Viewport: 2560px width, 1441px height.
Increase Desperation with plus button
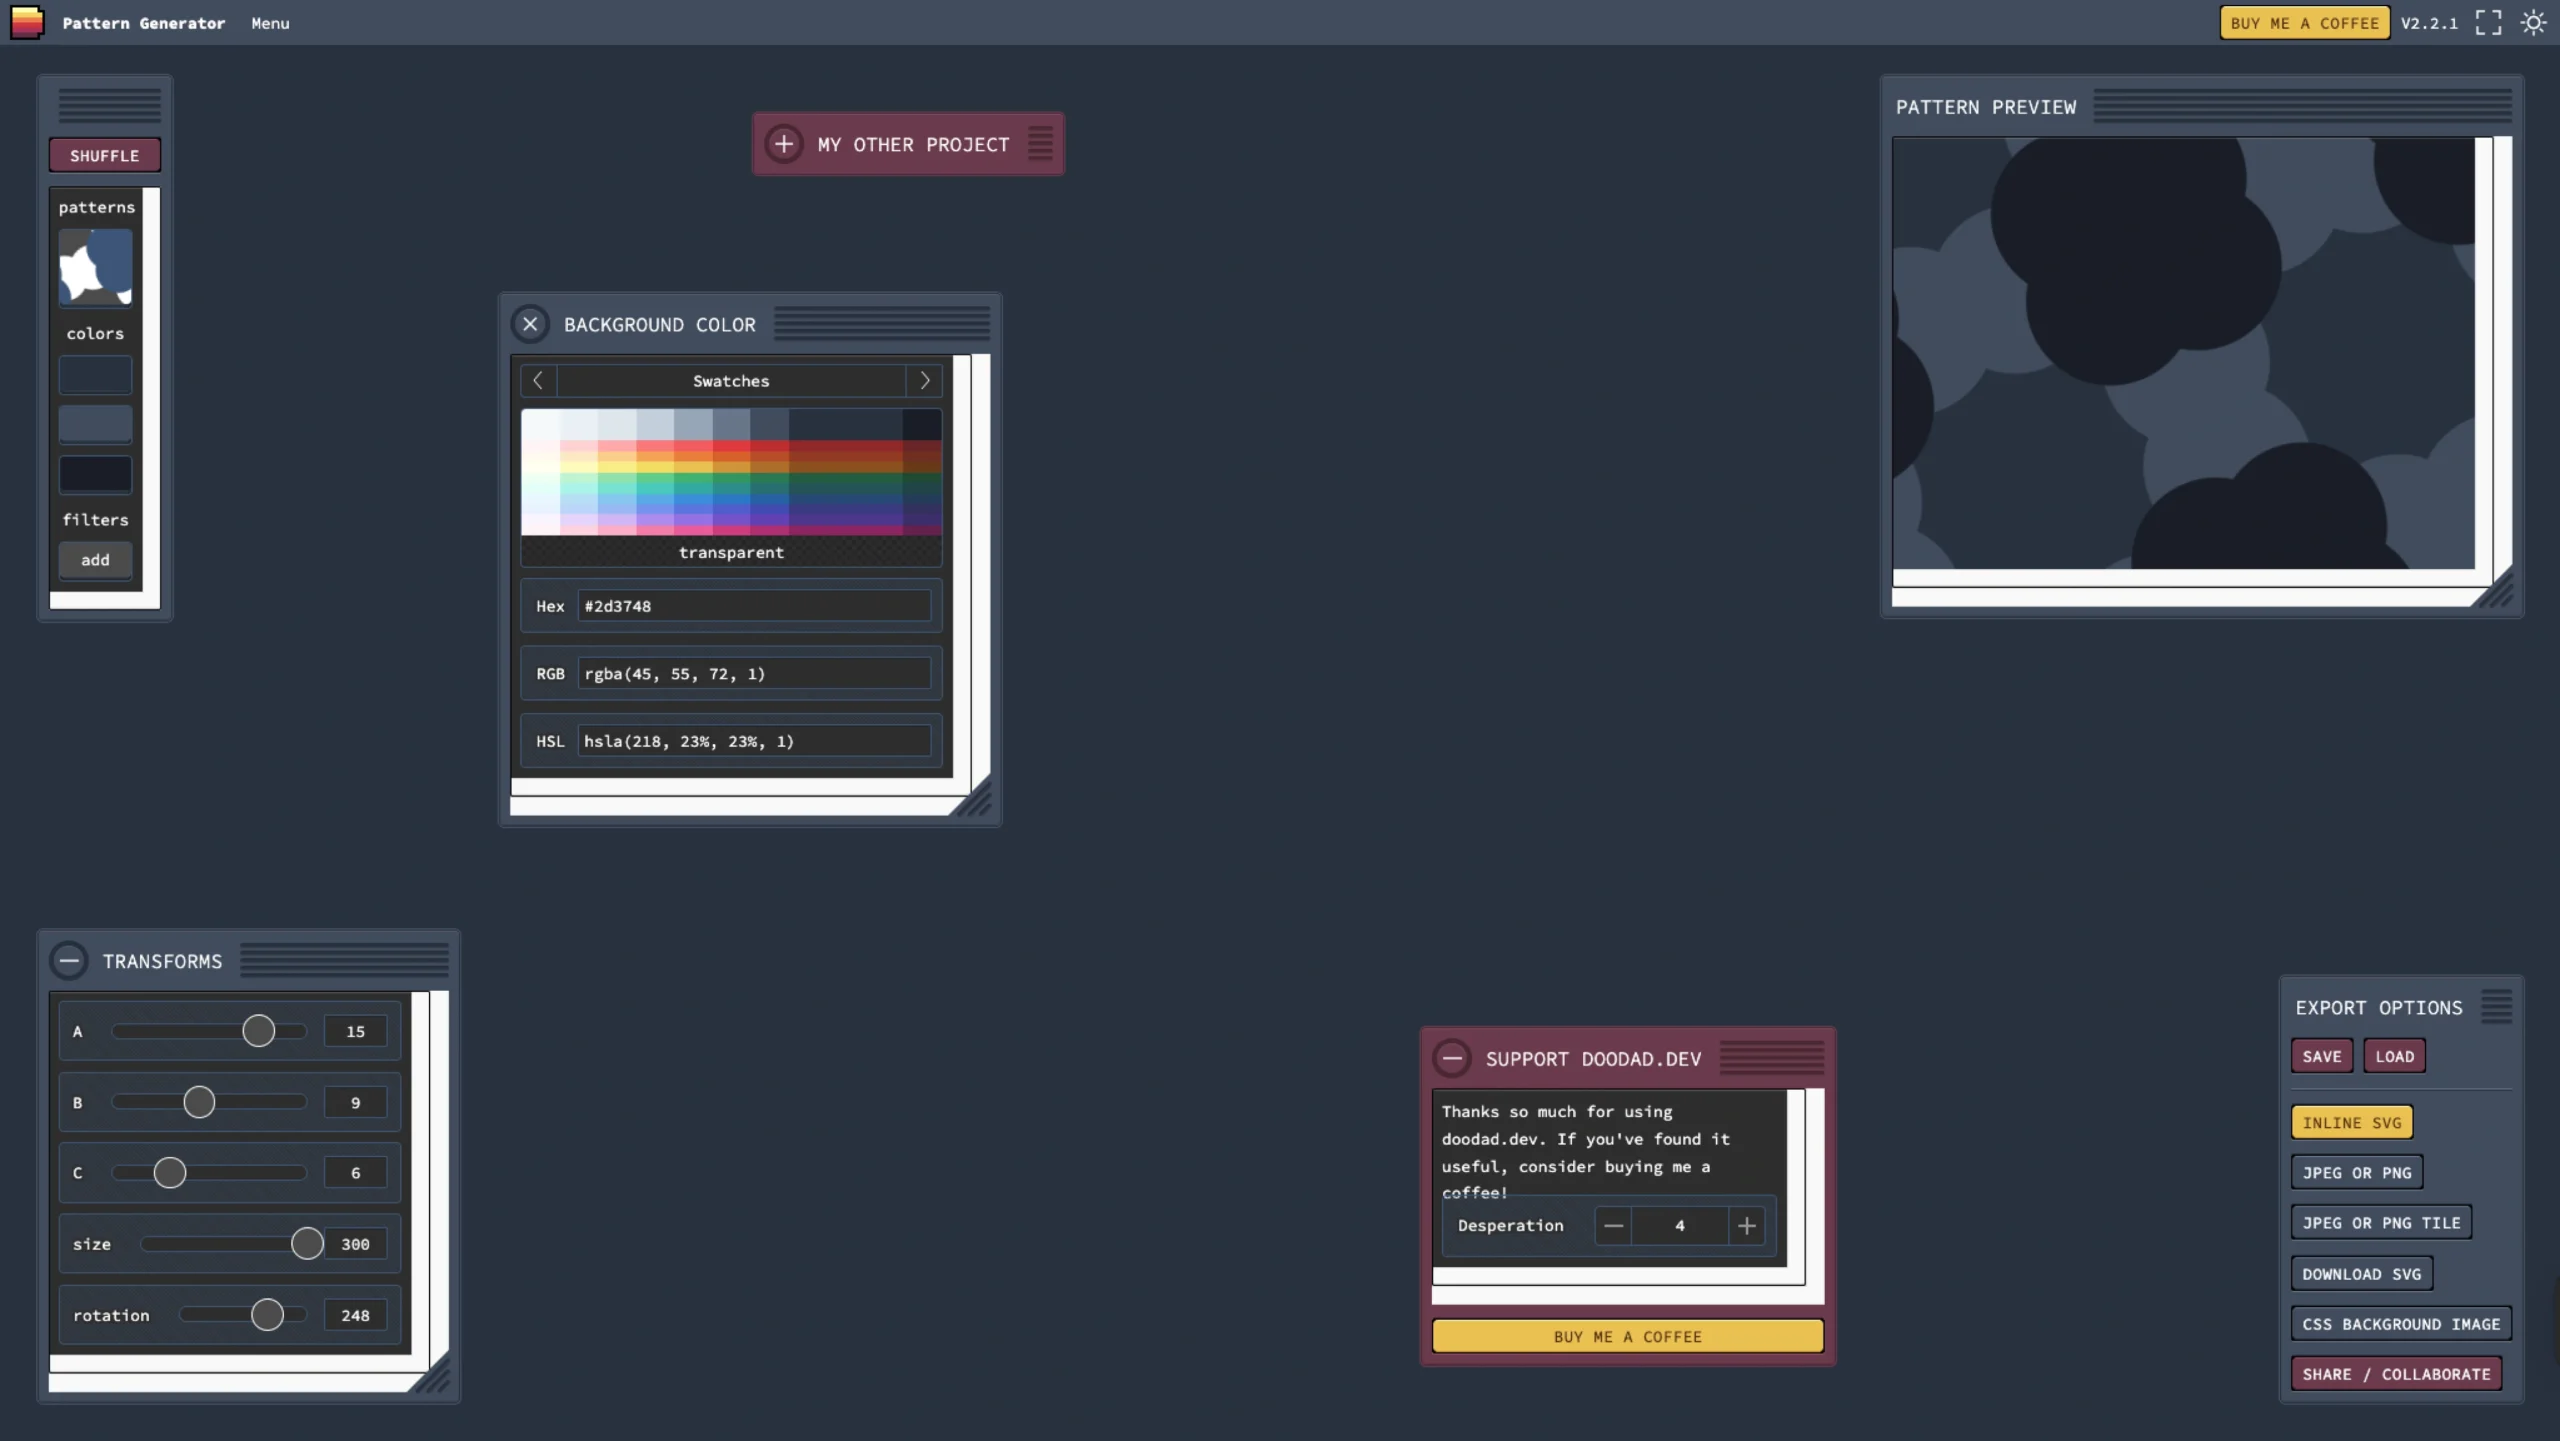[1746, 1226]
